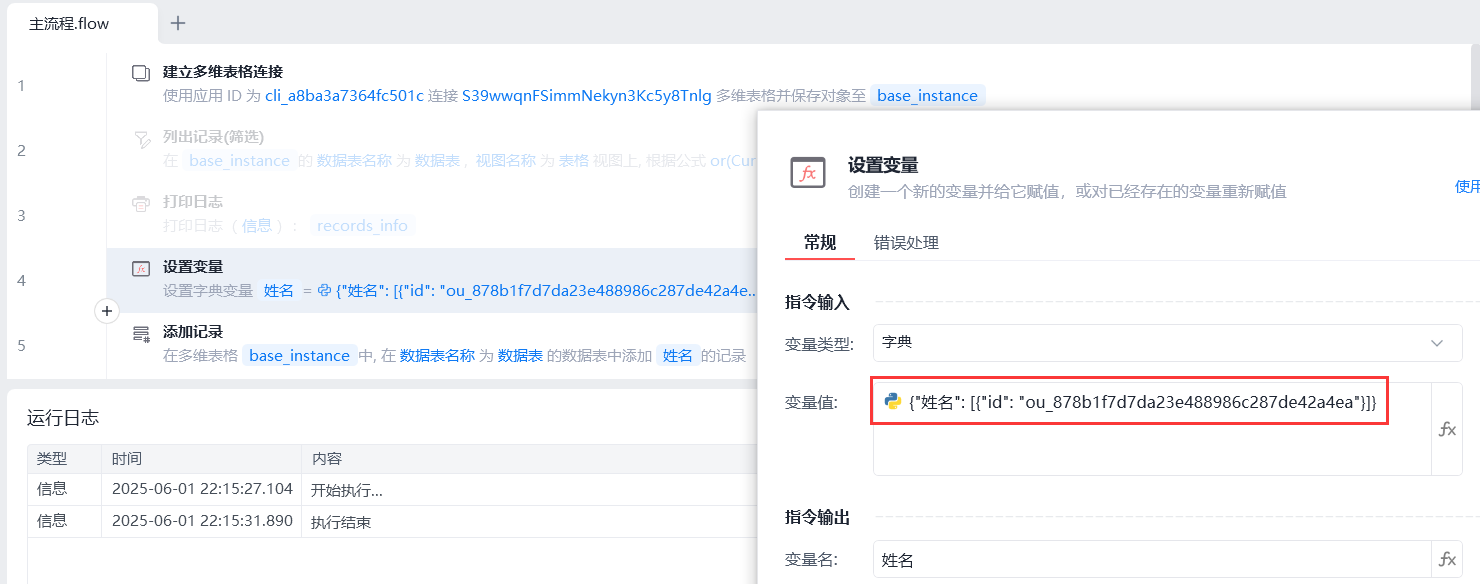Viewport: 1480px width, 584px height.
Task: Add a new flow tab with plus
Action: click(x=178, y=23)
